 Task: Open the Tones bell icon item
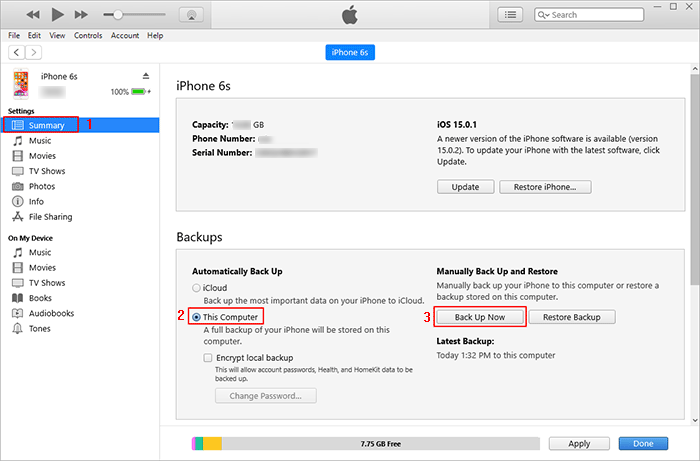click(x=17, y=328)
